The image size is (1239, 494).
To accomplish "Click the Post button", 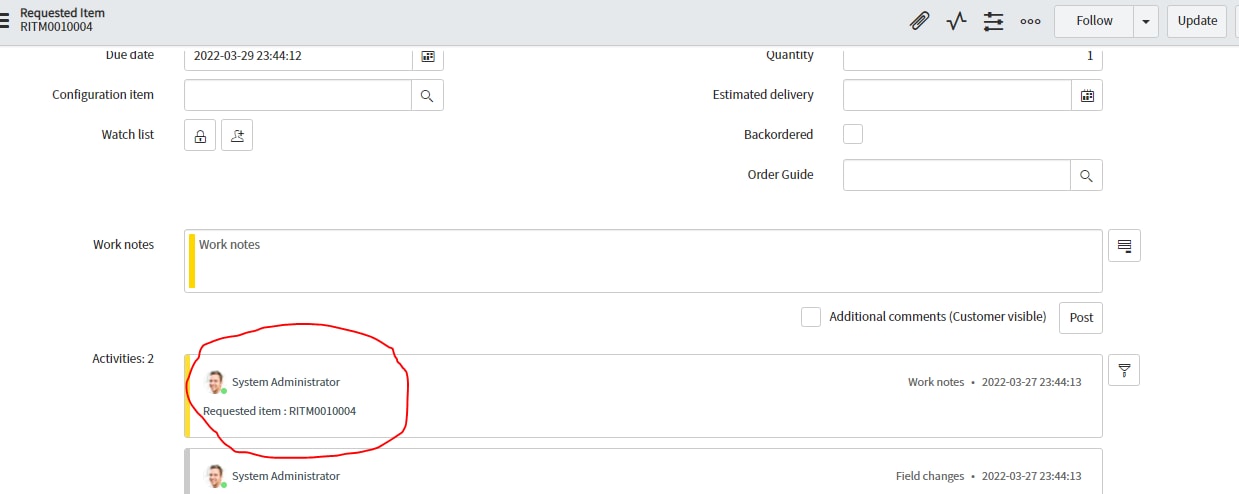I will tap(1081, 317).
